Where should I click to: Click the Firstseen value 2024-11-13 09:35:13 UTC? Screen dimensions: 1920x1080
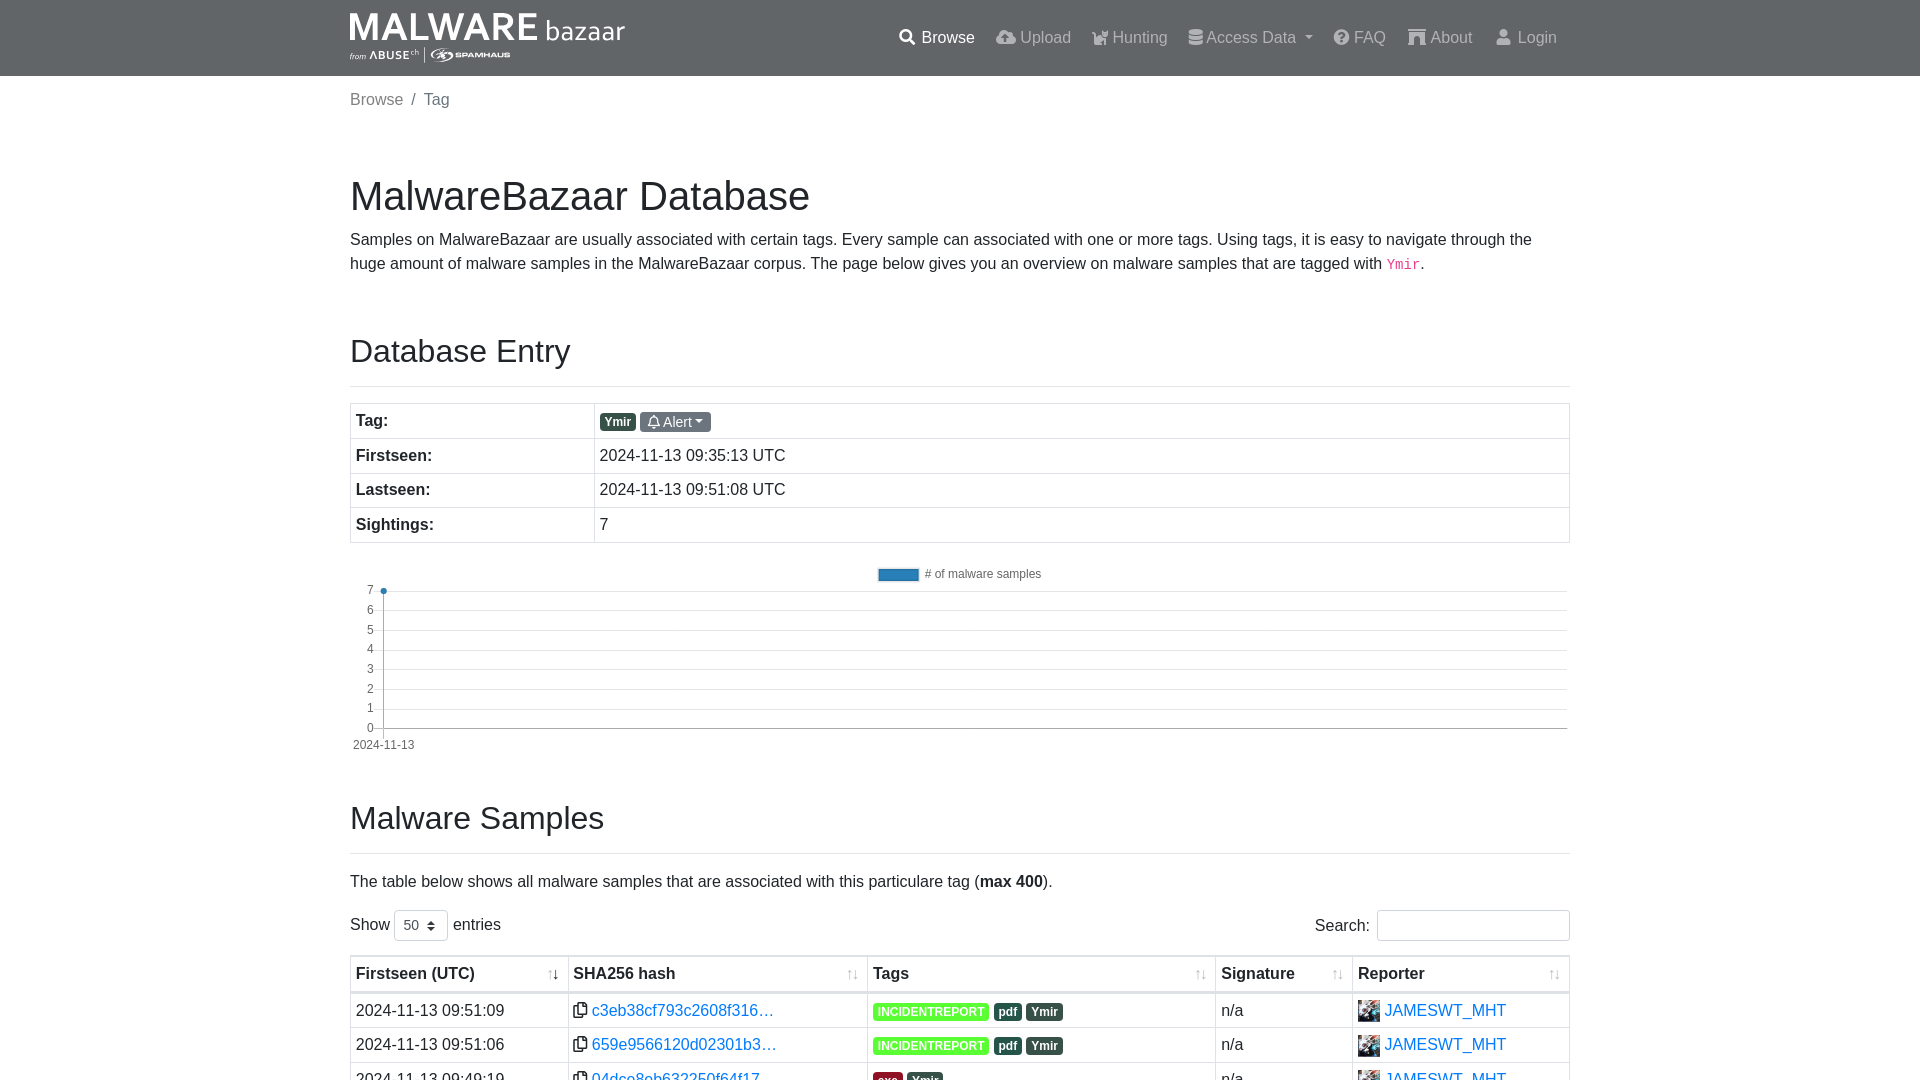pos(692,455)
